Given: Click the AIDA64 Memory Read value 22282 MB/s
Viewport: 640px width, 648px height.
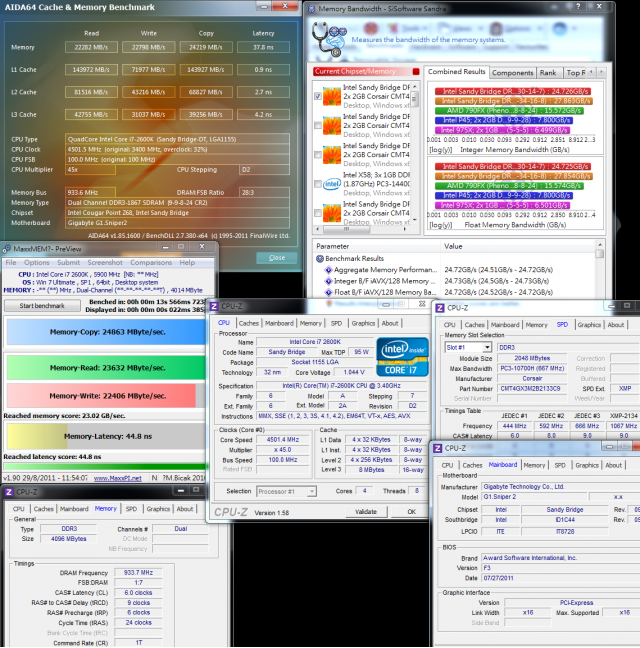Looking at the screenshot, I should tap(91, 47).
